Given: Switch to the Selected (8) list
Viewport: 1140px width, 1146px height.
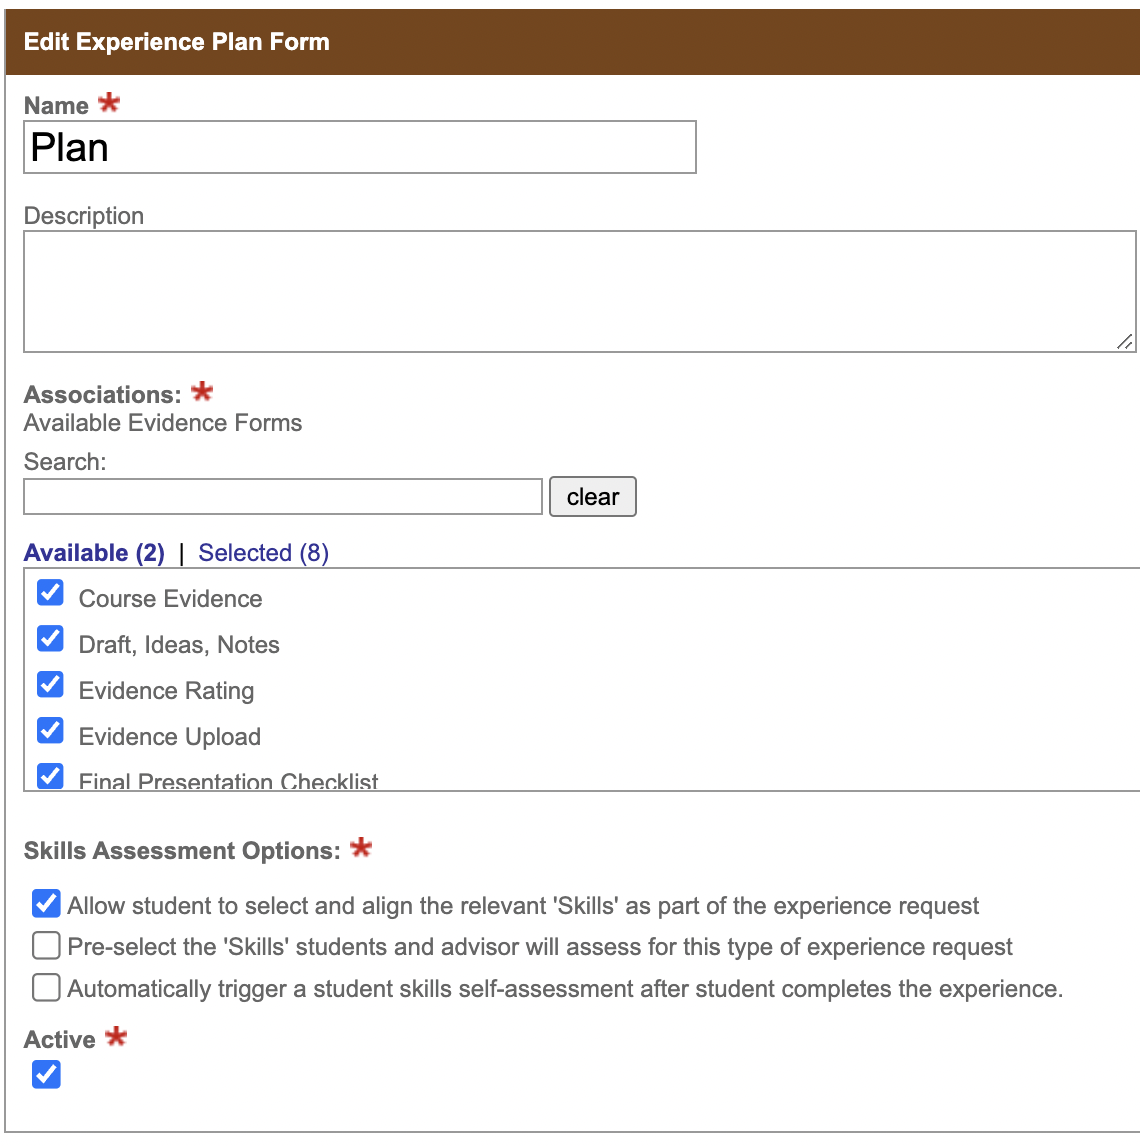Looking at the screenshot, I should (x=263, y=552).
